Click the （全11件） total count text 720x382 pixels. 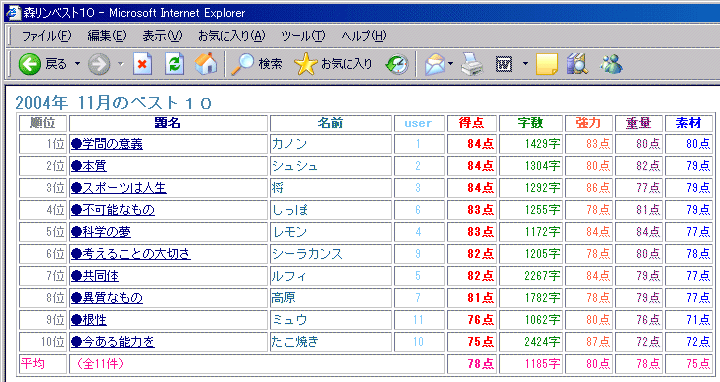click(x=100, y=364)
